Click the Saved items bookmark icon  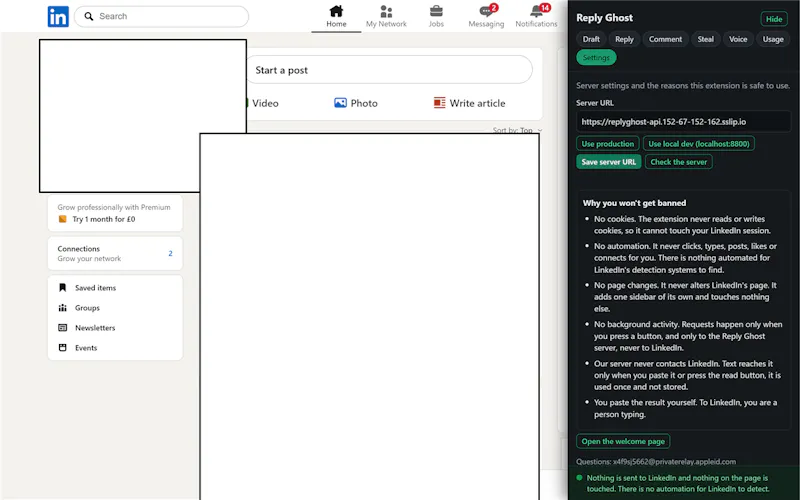click(63, 288)
